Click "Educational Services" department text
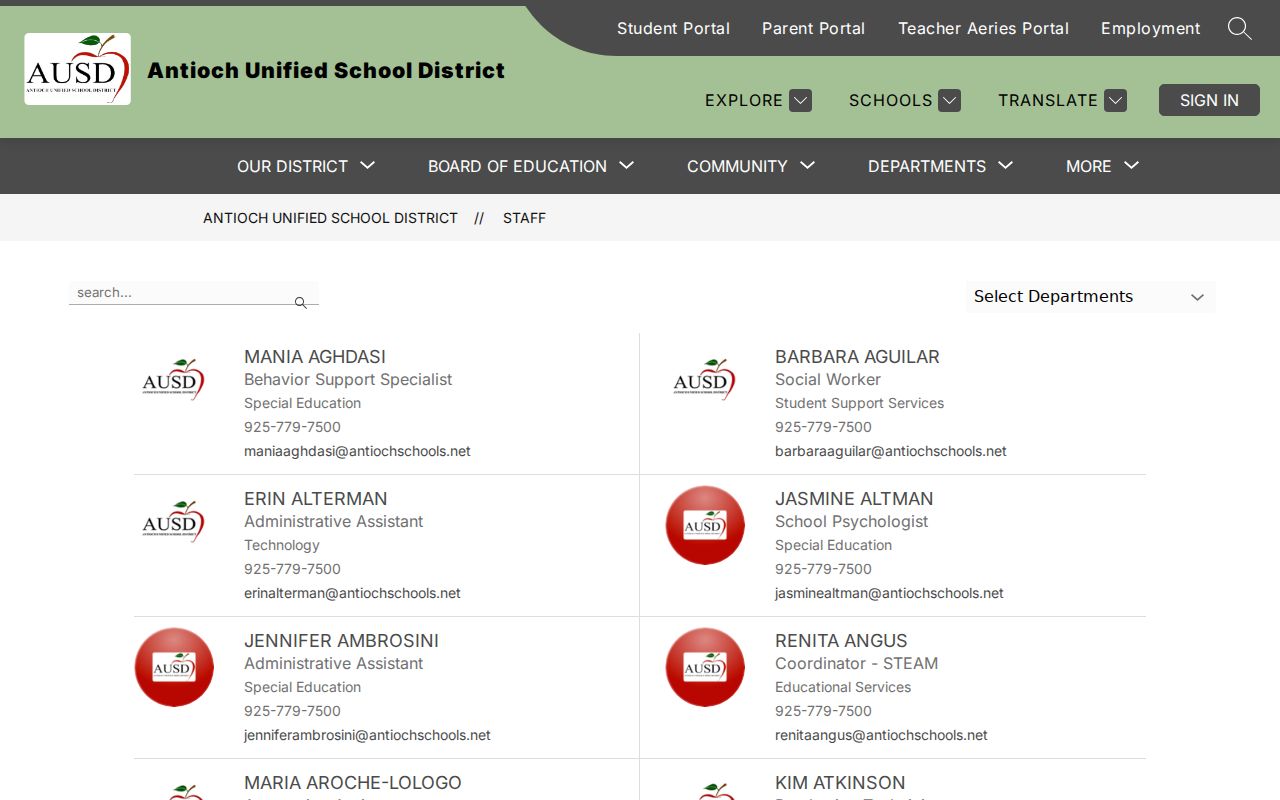This screenshot has height=800, width=1280. pos(843,687)
